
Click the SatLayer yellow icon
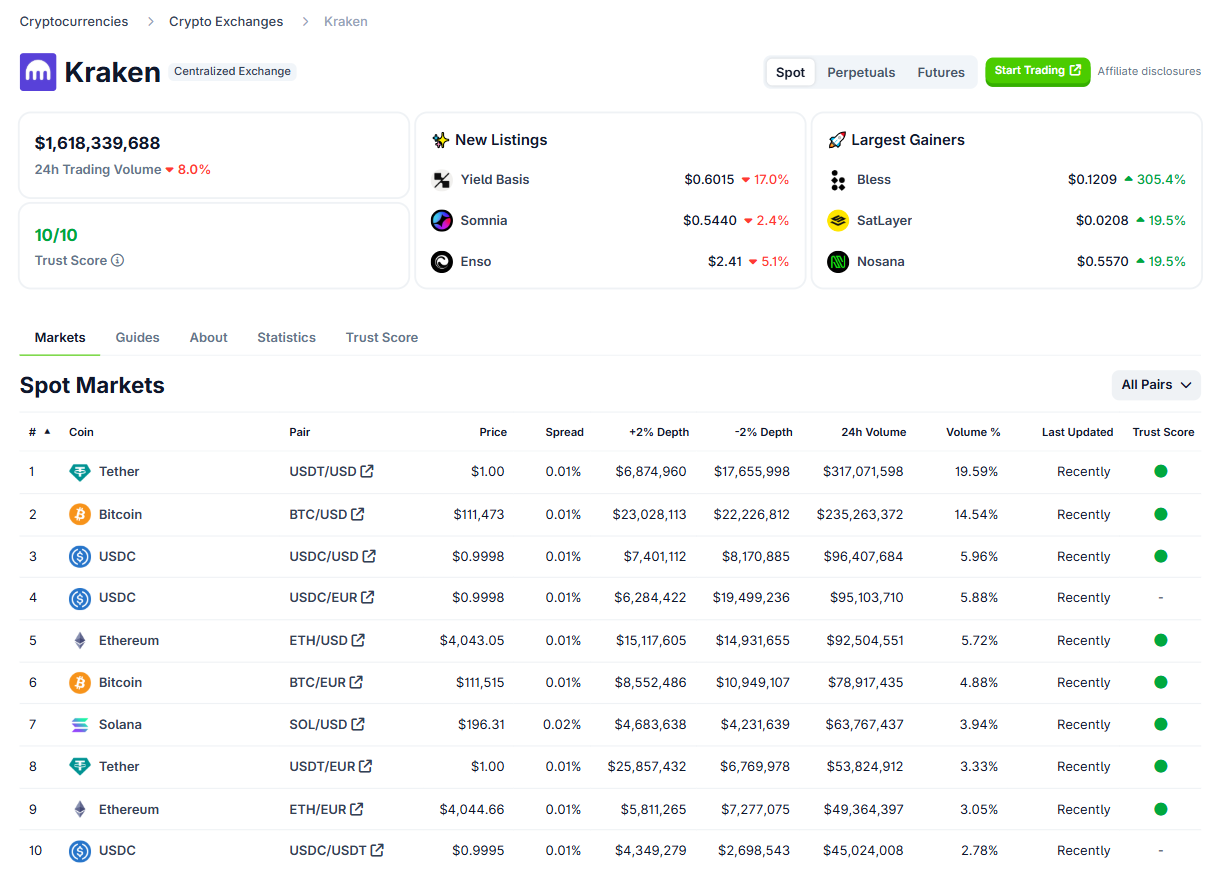tap(838, 221)
